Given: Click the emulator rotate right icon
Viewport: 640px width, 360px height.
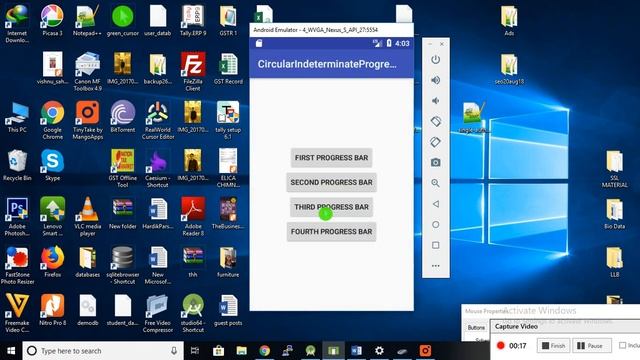Looking at the screenshot, I should point(436,142).
